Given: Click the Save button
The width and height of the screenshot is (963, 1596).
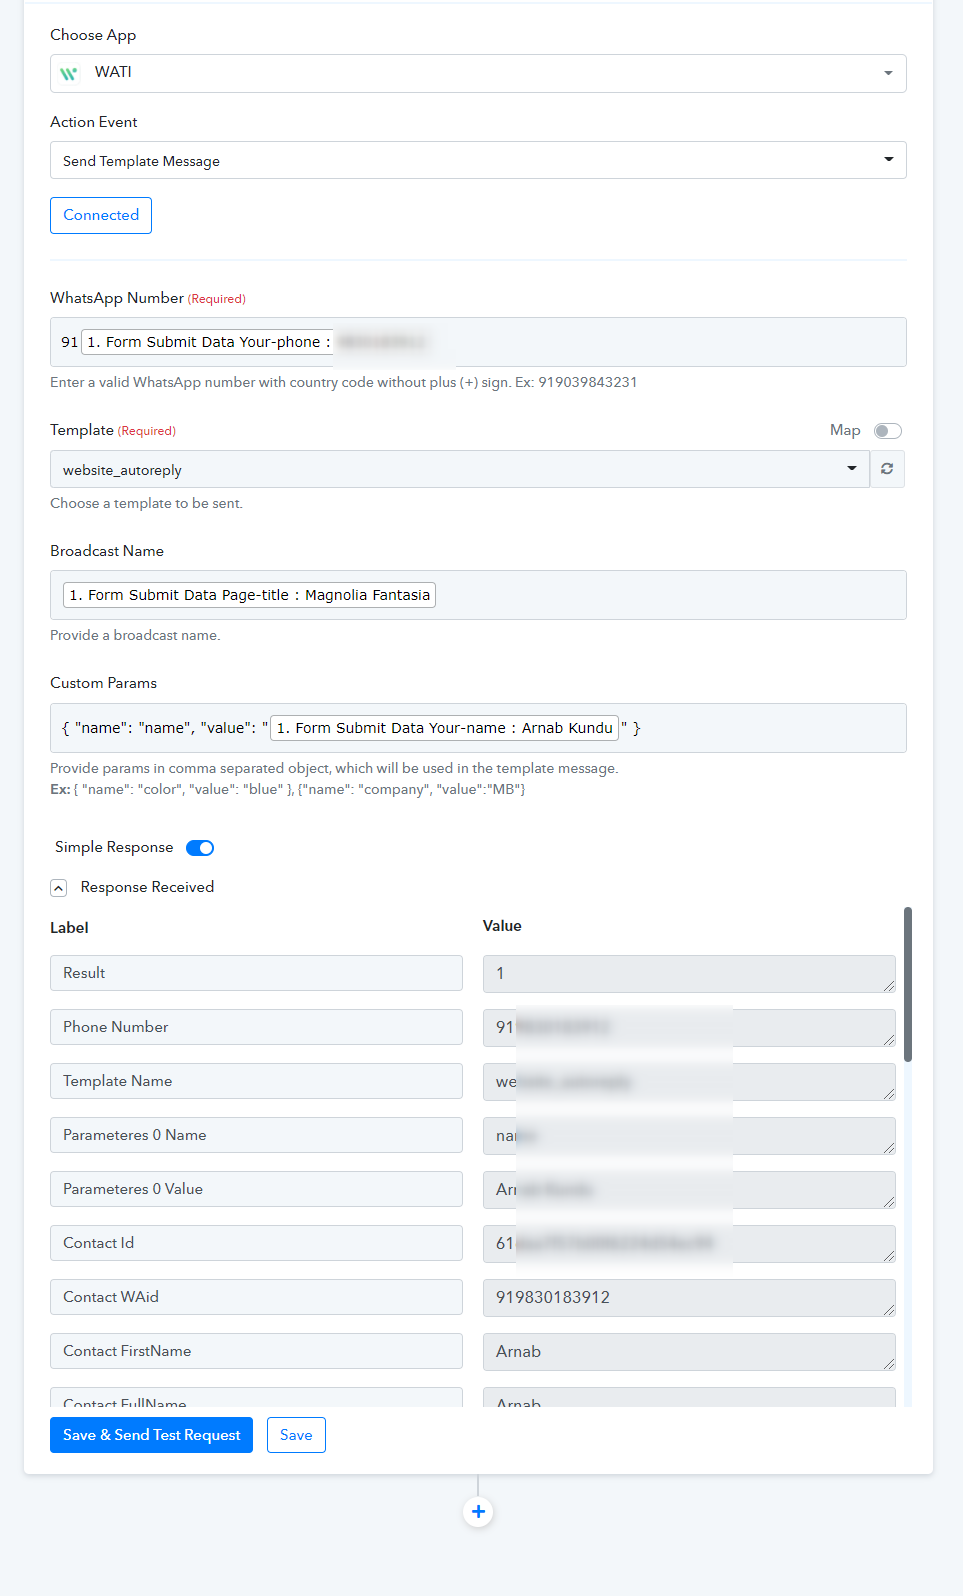Looking at the screenshot, I should click(x=296, y=1435).
